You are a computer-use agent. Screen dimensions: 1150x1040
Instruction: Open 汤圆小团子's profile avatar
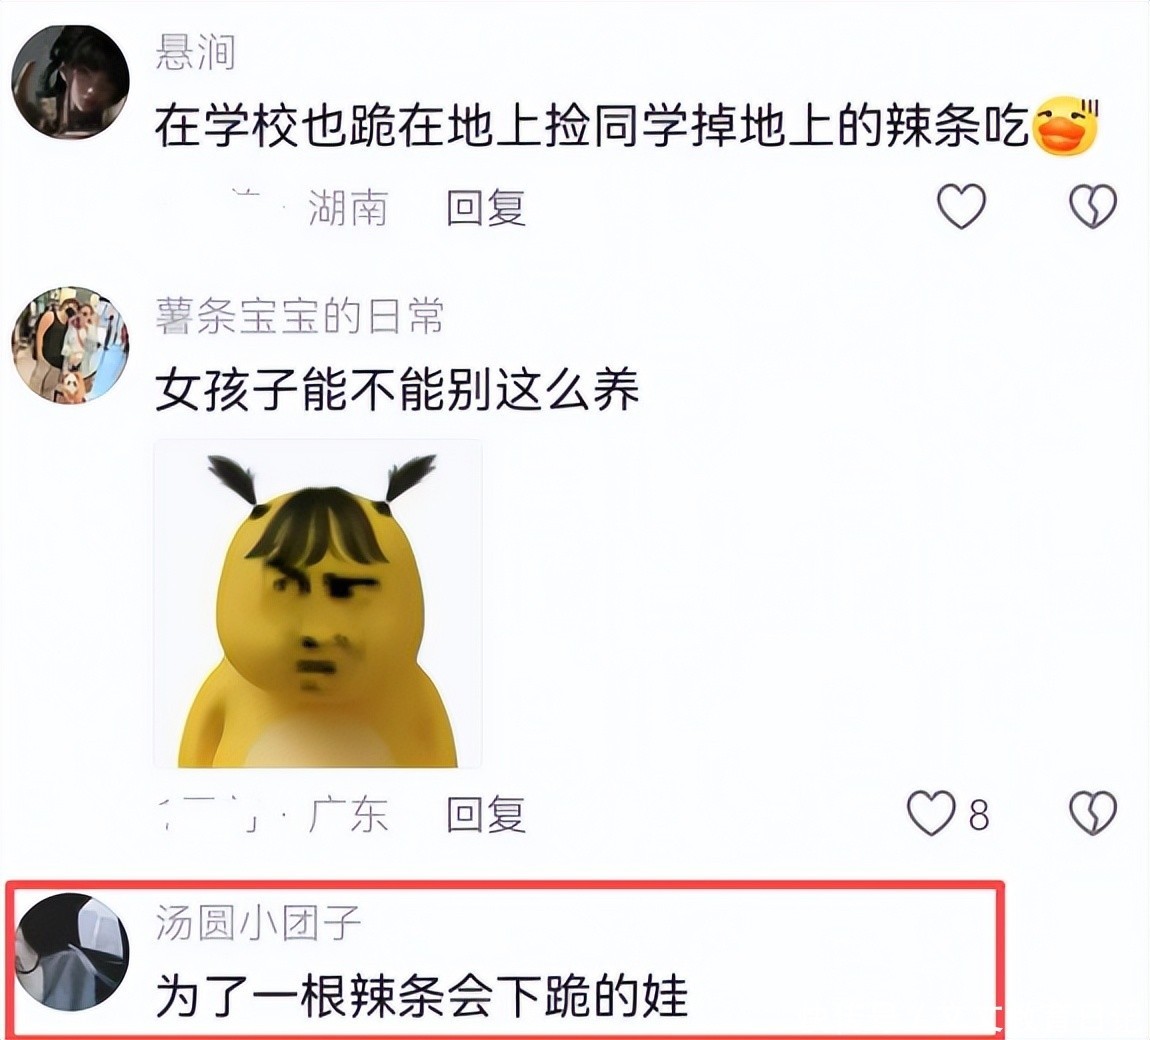[71, 951]
